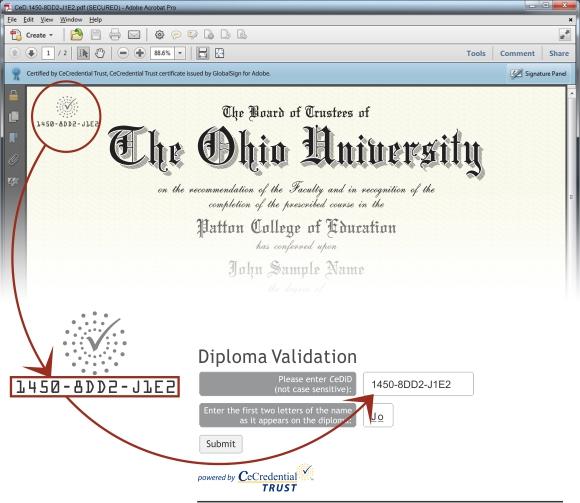Open the gear settings icon in toolbar
The width and height of the screenshot is (580, 503).
[x=159, y=35]
